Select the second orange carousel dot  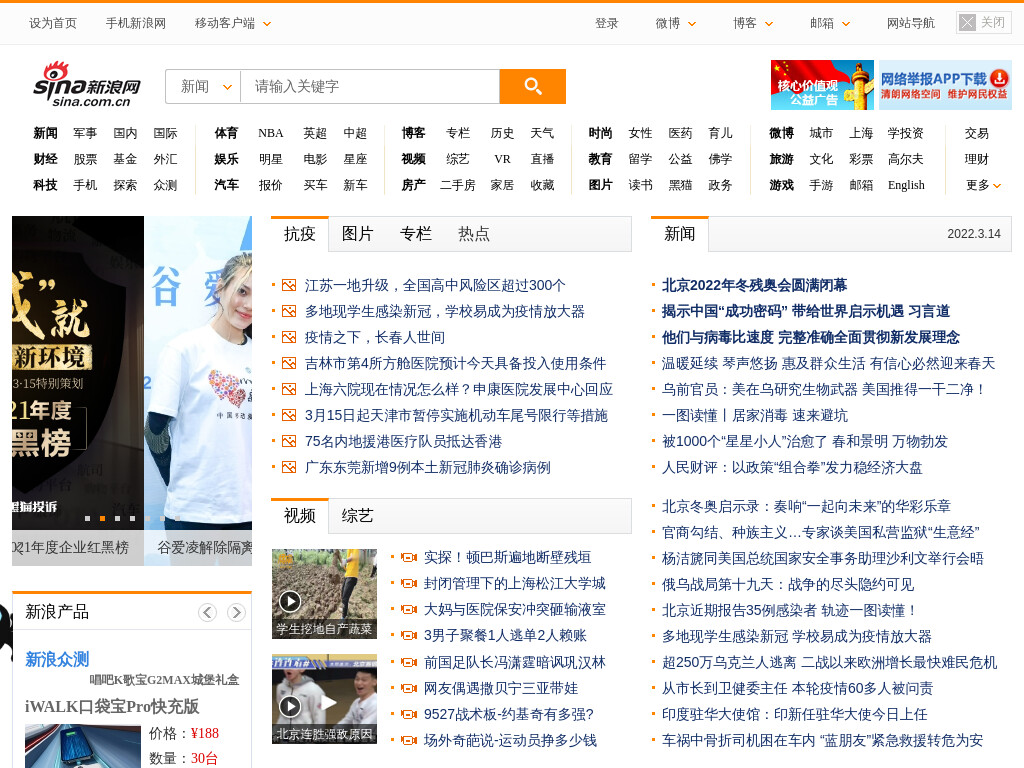pos(103,519)
